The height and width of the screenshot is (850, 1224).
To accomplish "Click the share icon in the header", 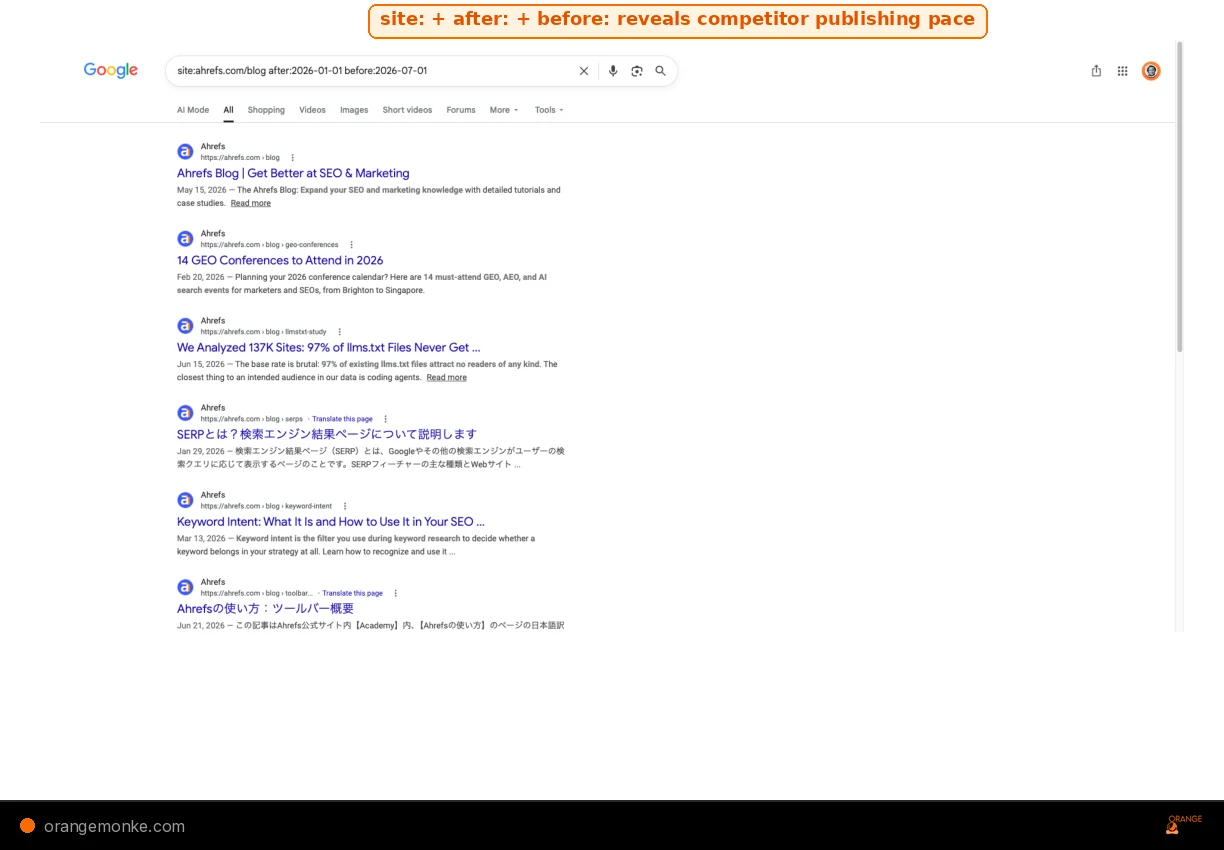I will (1096, 71).
